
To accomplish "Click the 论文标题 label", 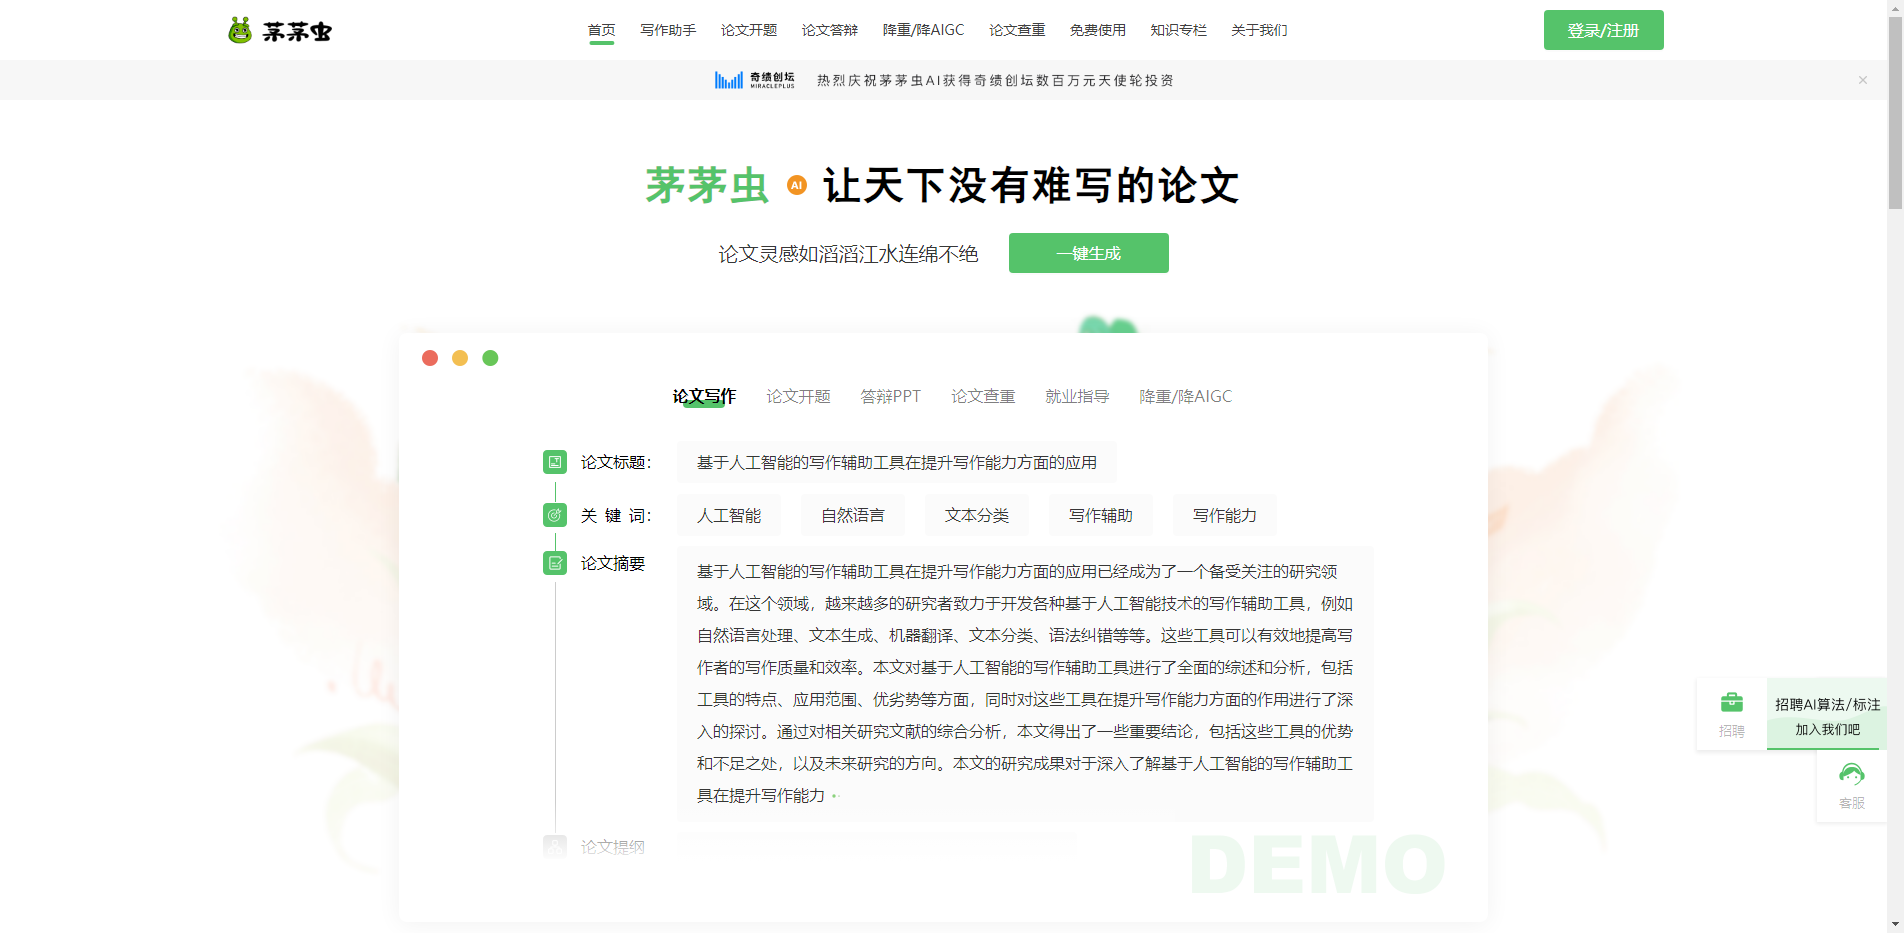I will 616,462.
